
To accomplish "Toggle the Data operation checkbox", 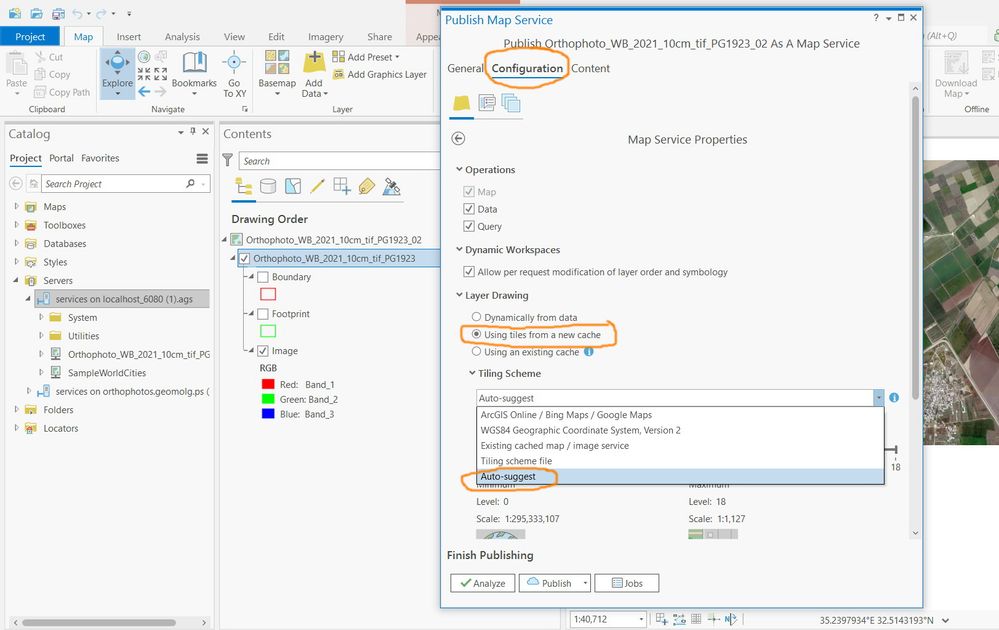I will point(469,209).
